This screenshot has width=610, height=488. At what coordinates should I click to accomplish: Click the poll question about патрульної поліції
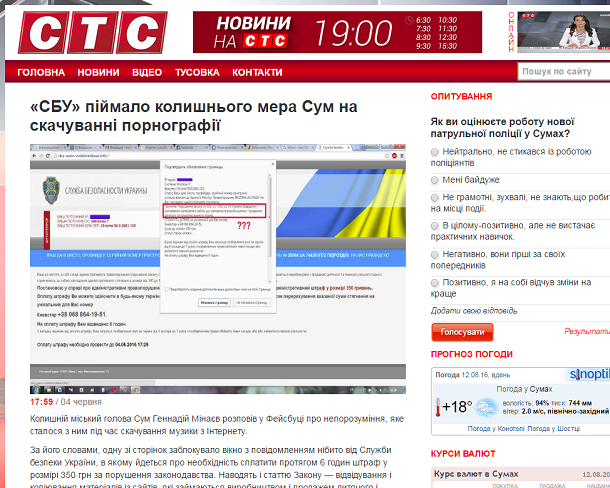pyautogui.click(x=502, y=128)
